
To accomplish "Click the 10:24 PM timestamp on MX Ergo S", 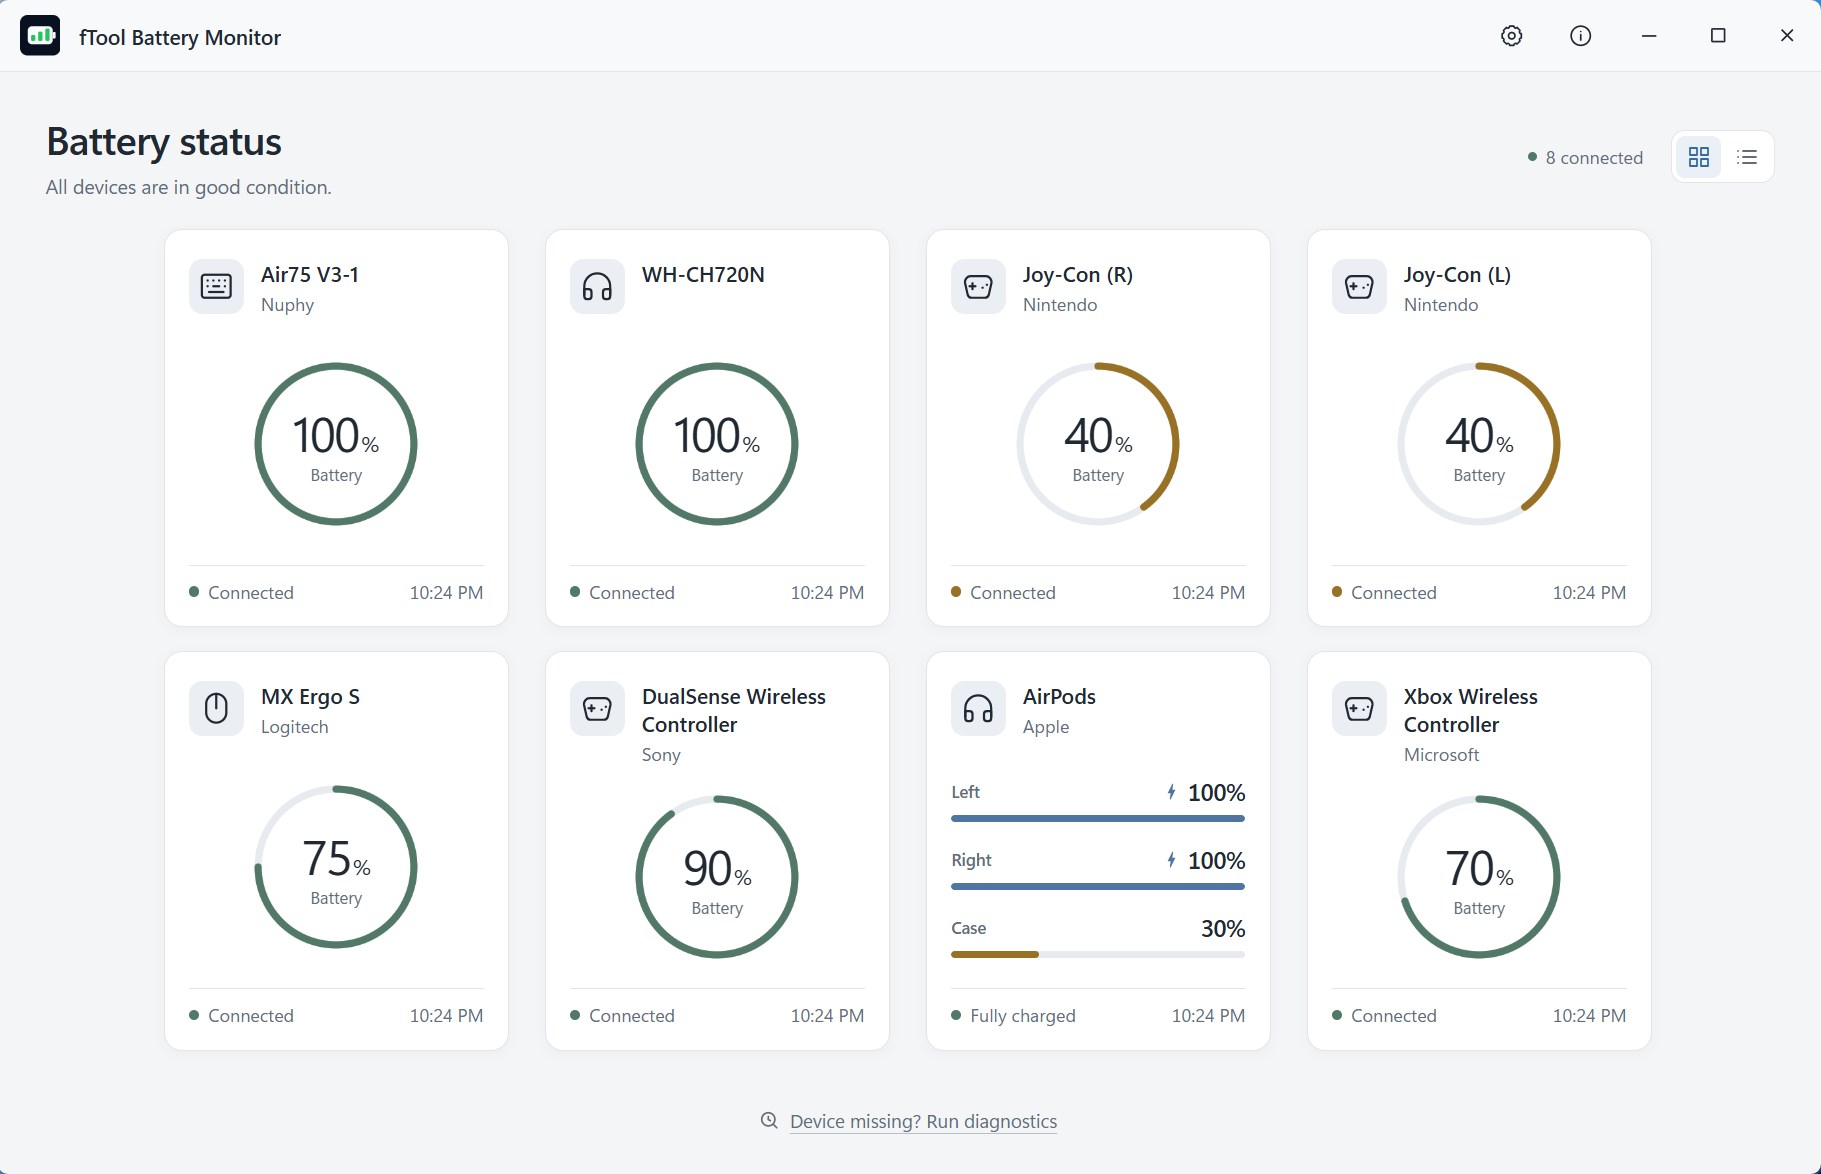I will pyautogui.click(x=446, y=1016).
